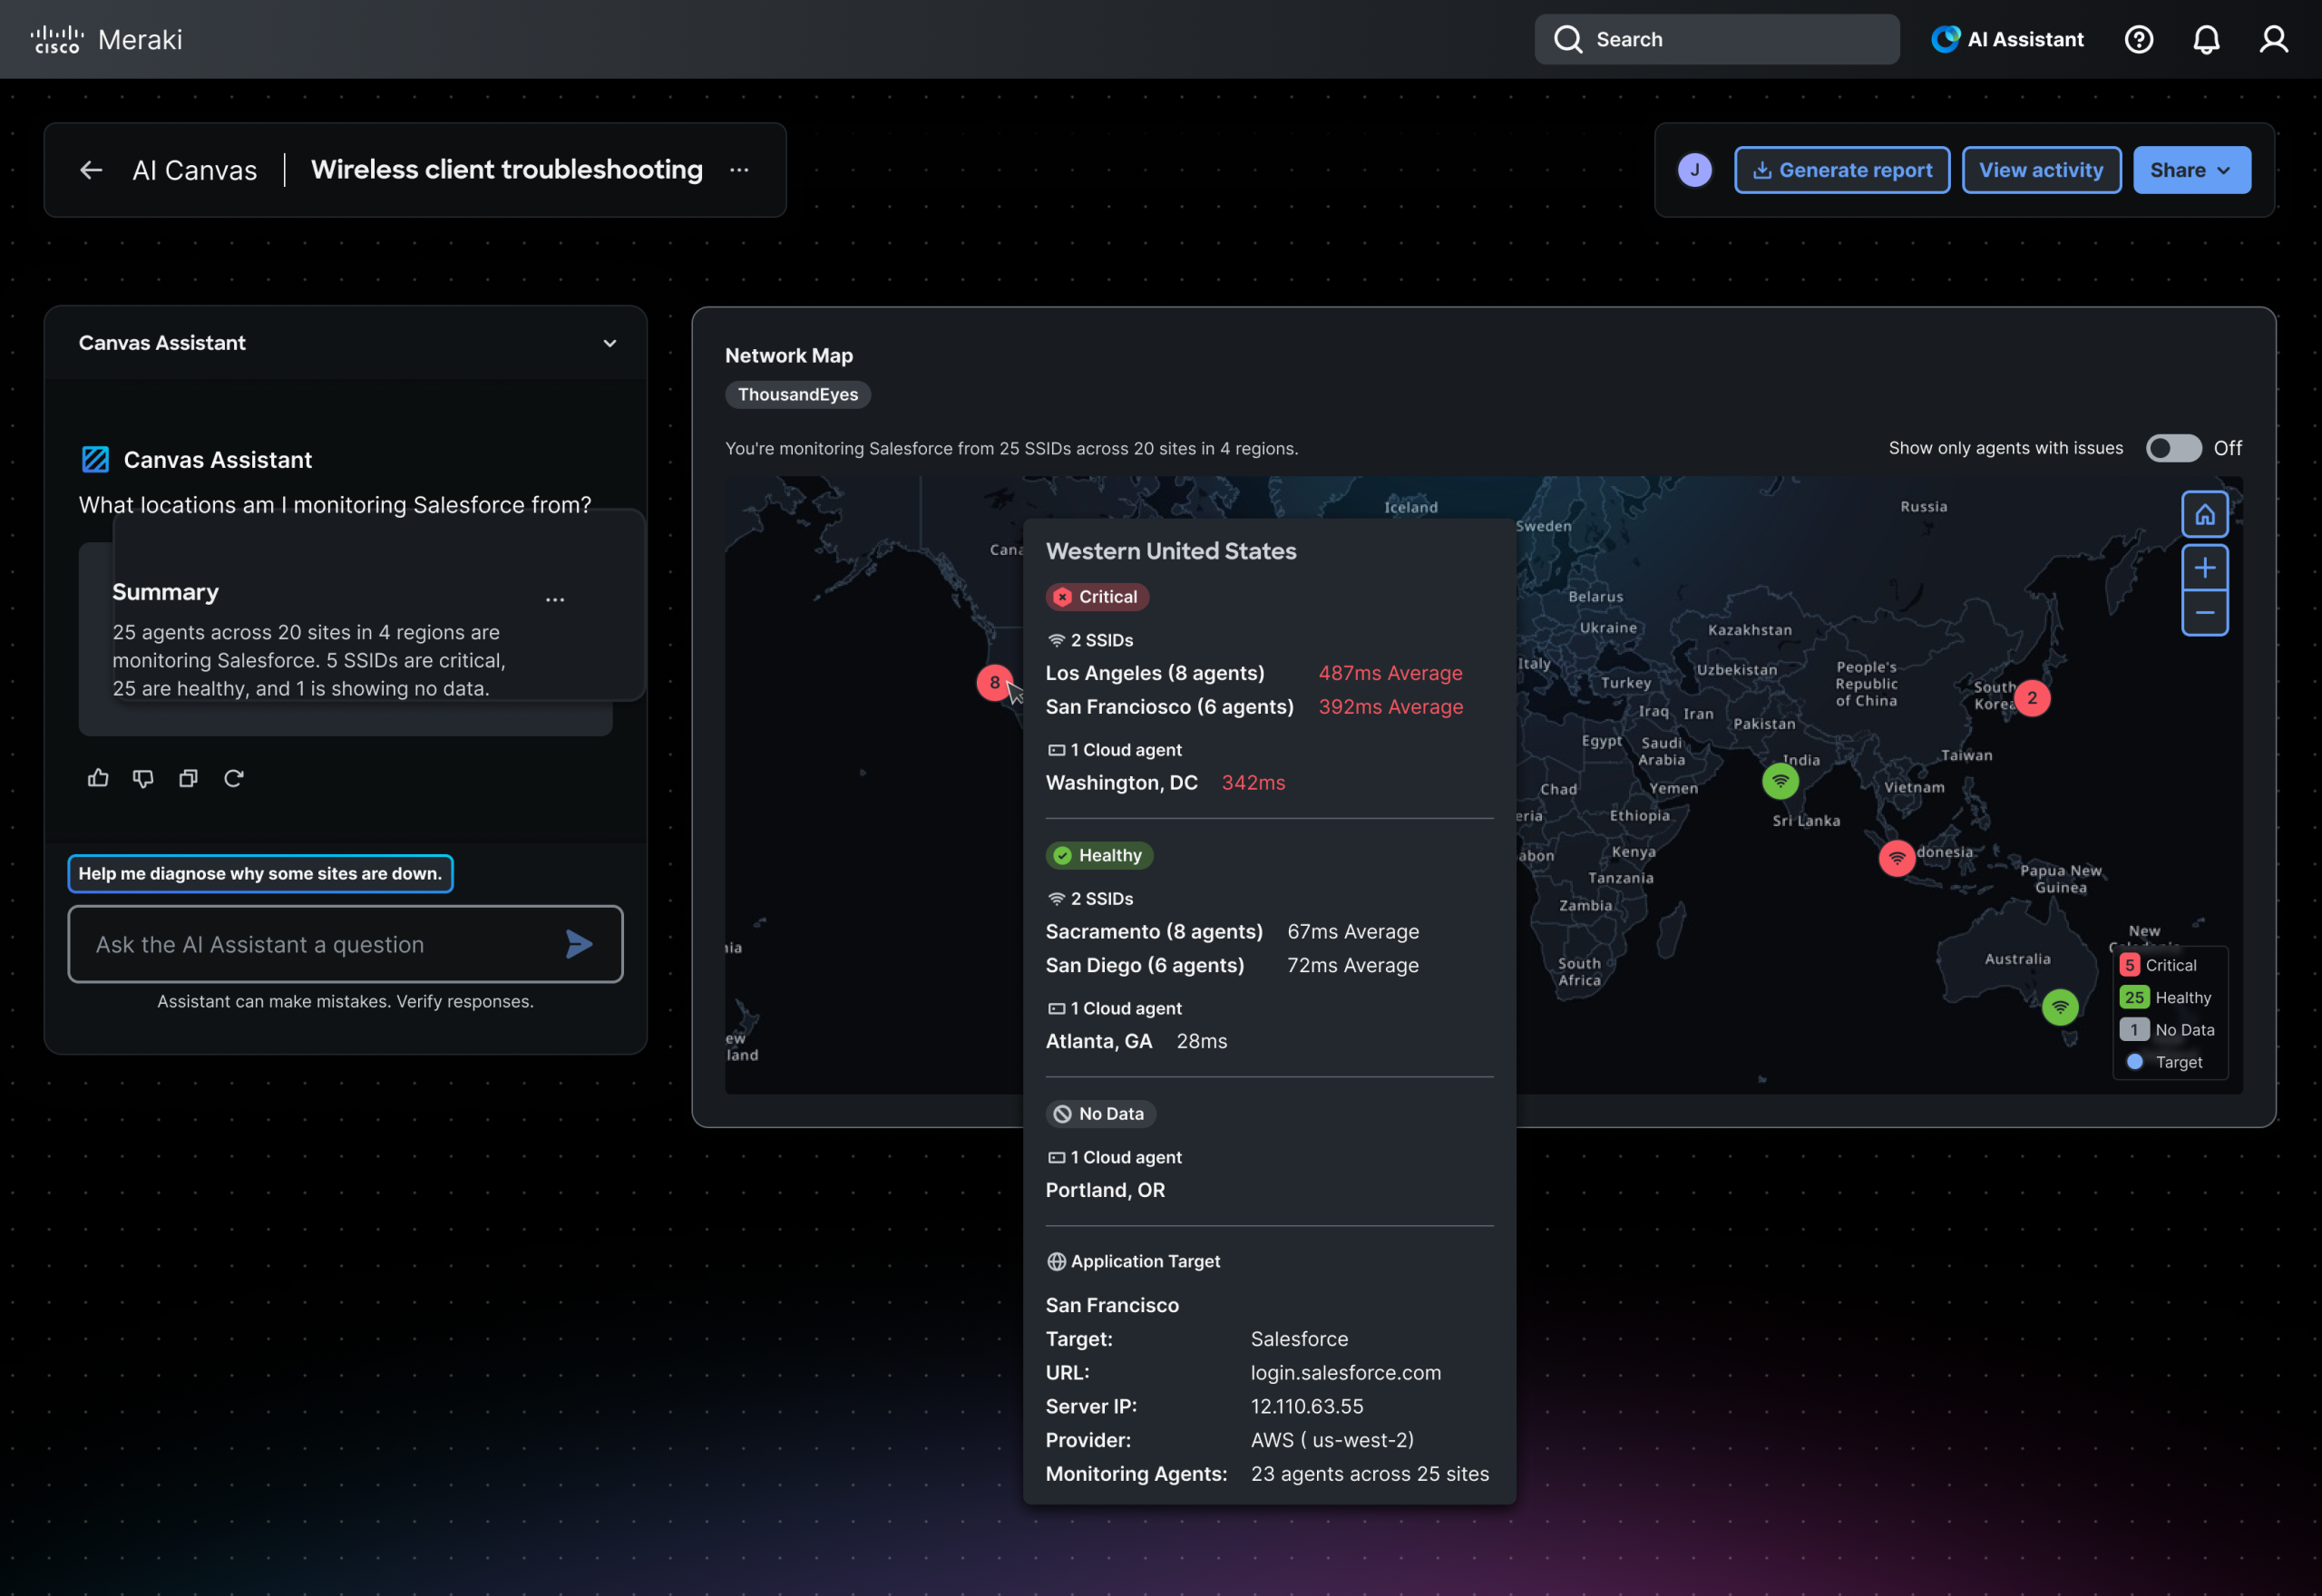Zoom in on the network map
The height and width of the screenshot is (1596, 2322).
click(2204, 568)
